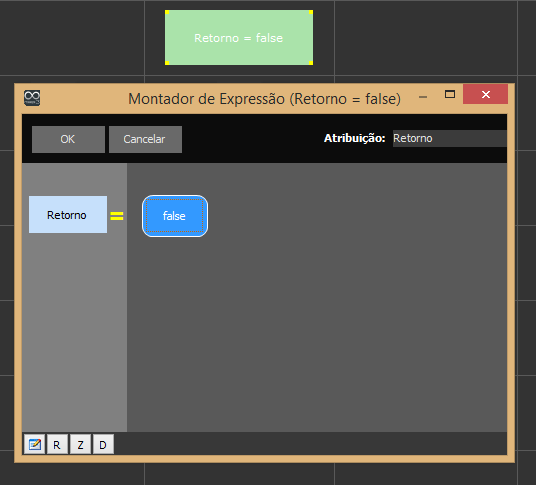Screen dimensions: 536x485
Task: Click the Atribuição input field containing Retorno
Action: (450, 138)
